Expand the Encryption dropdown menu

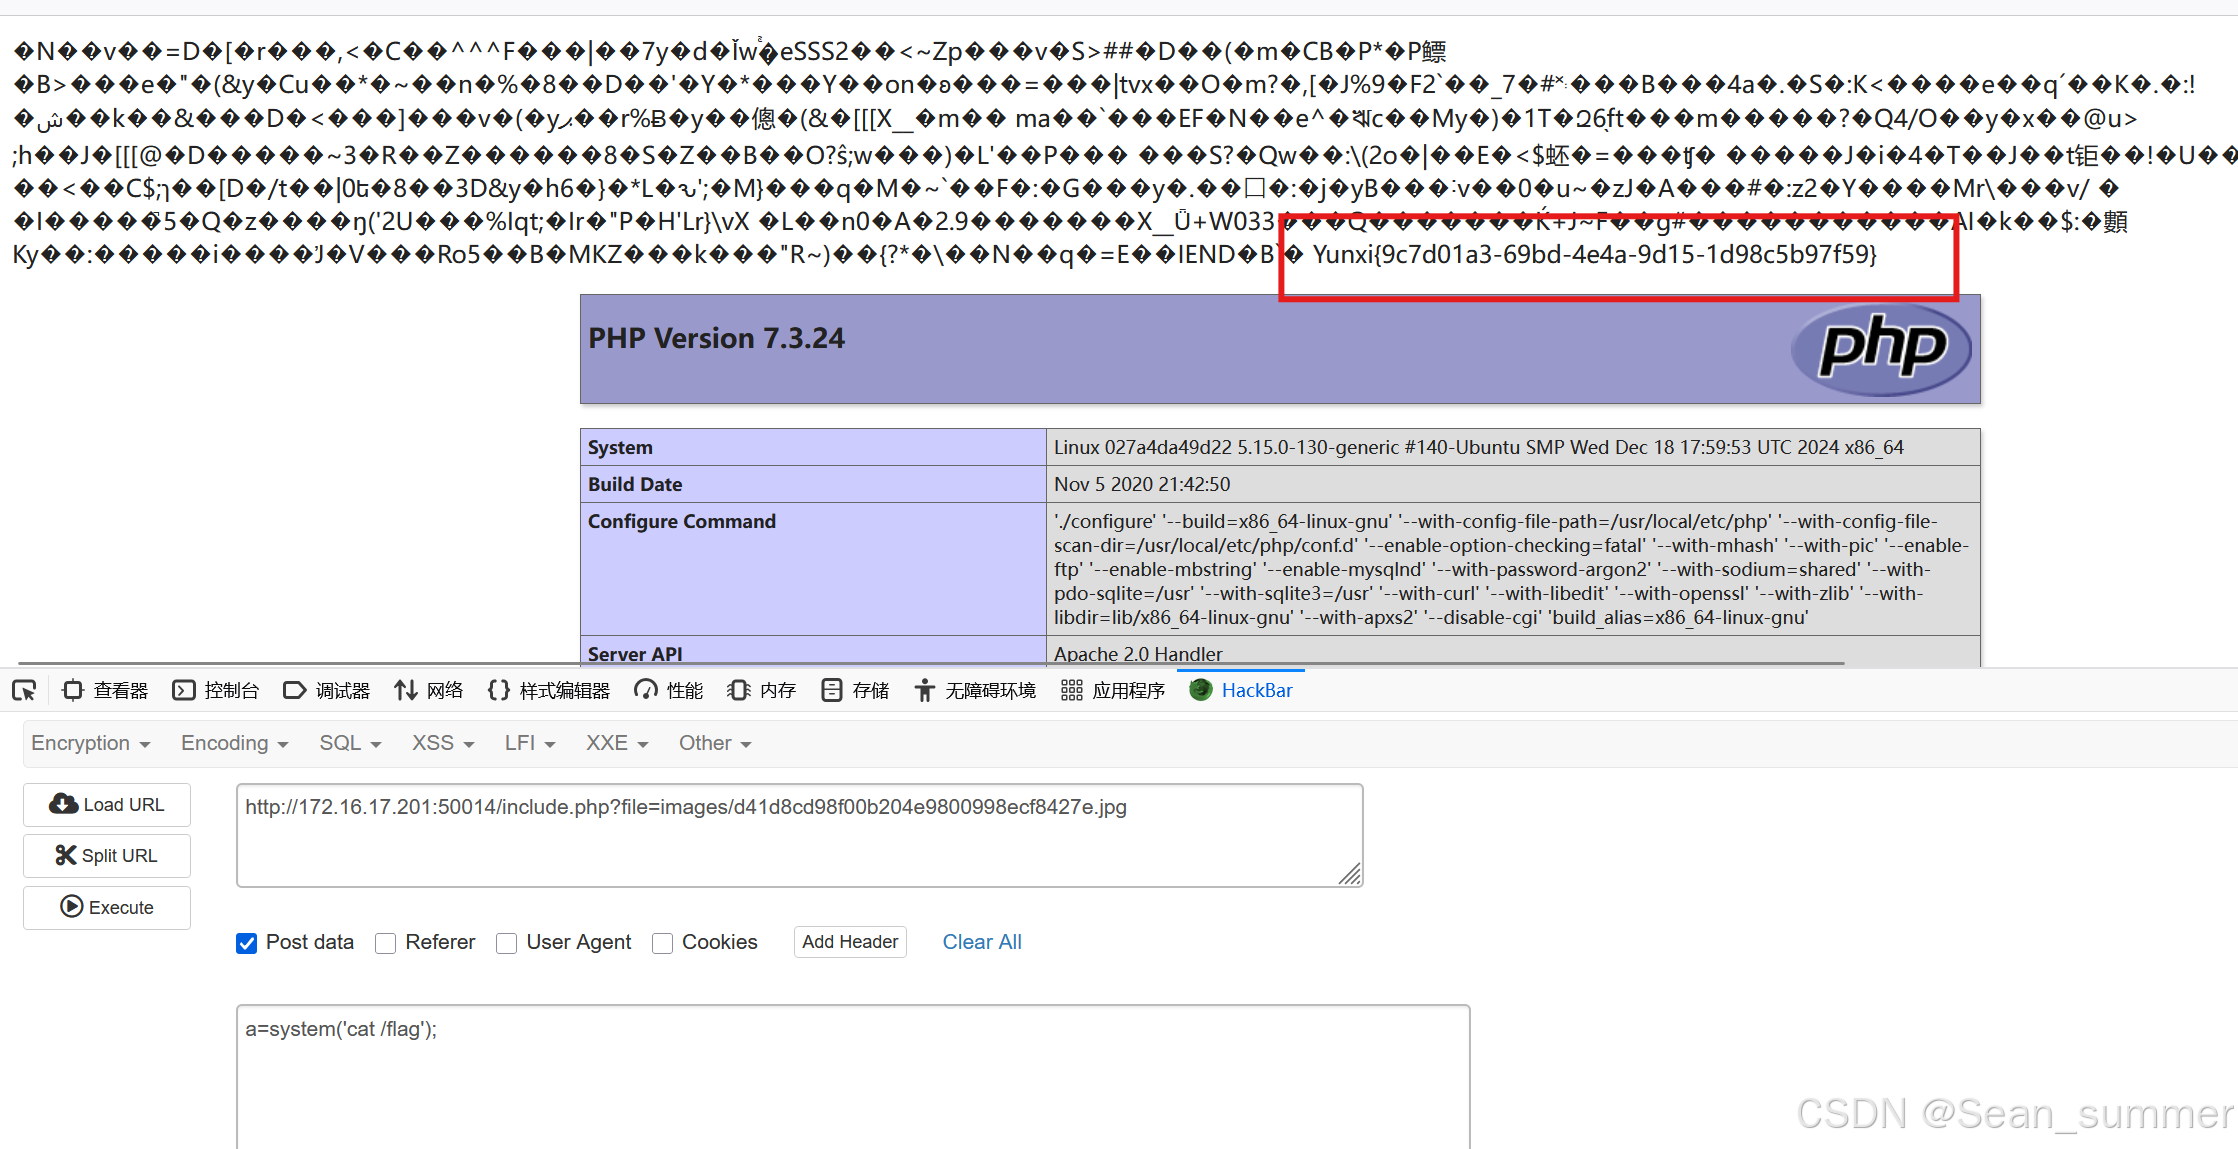90,743
